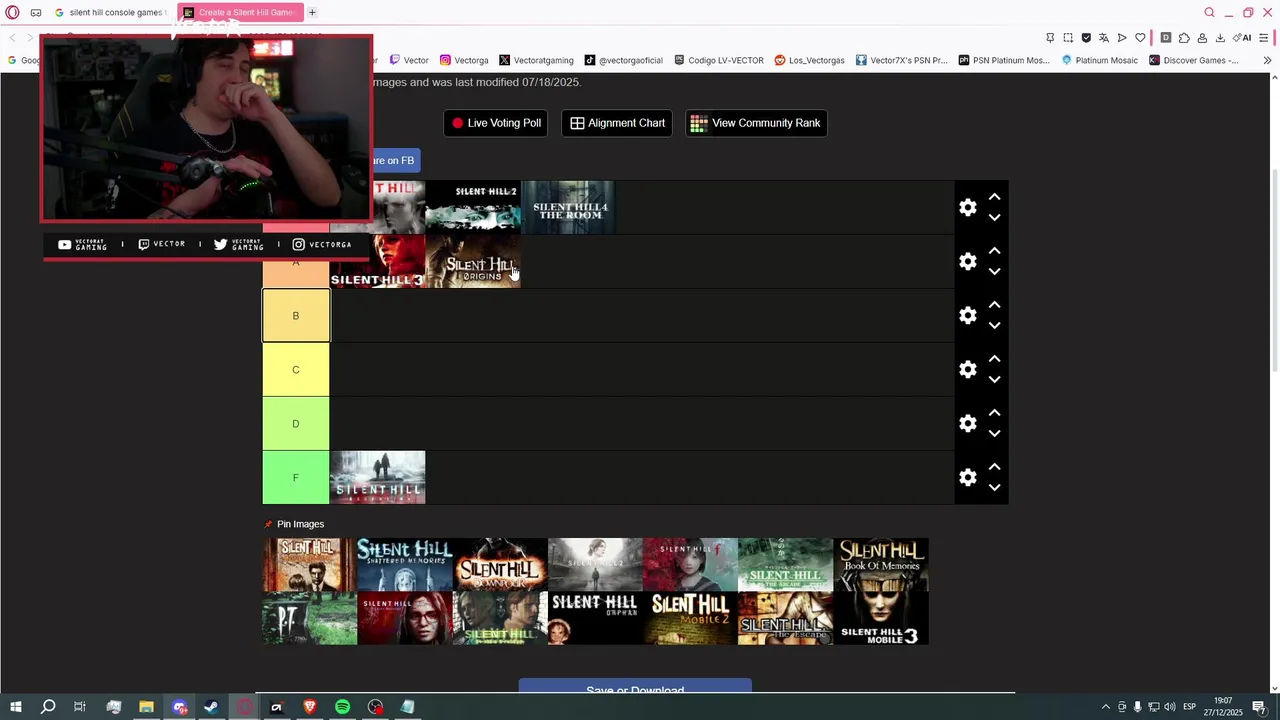Pick the Silent Hill Book of Memories image
The image size is (1280, 720).
[881, 565]
